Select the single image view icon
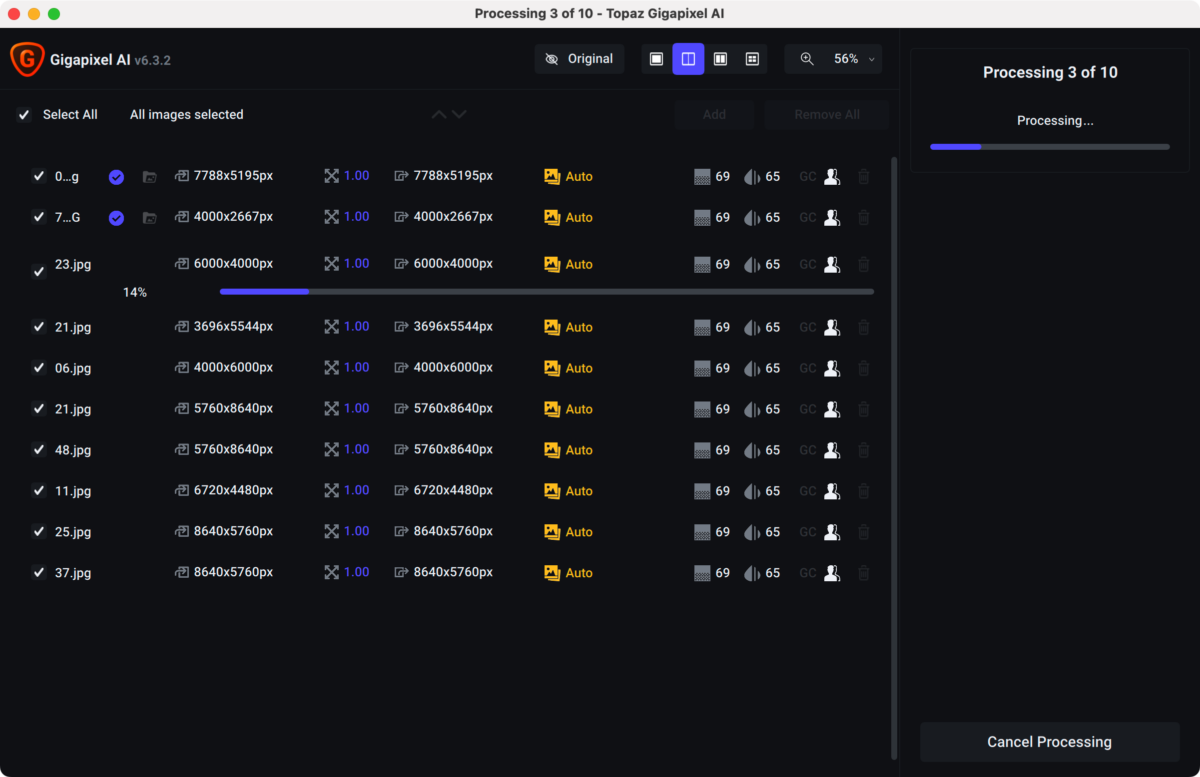This screenshot has height=777, width=1200. 656,59
